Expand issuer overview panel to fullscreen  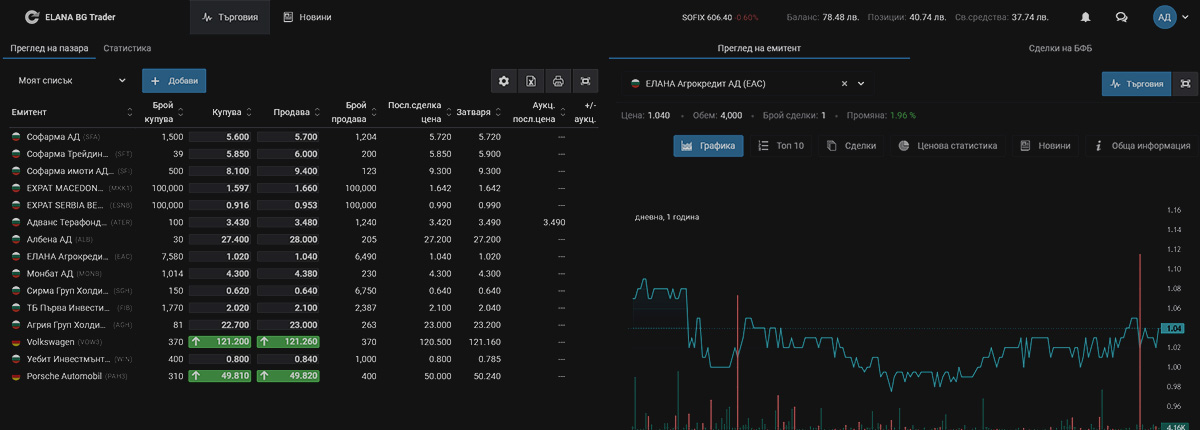point(1186,84)
